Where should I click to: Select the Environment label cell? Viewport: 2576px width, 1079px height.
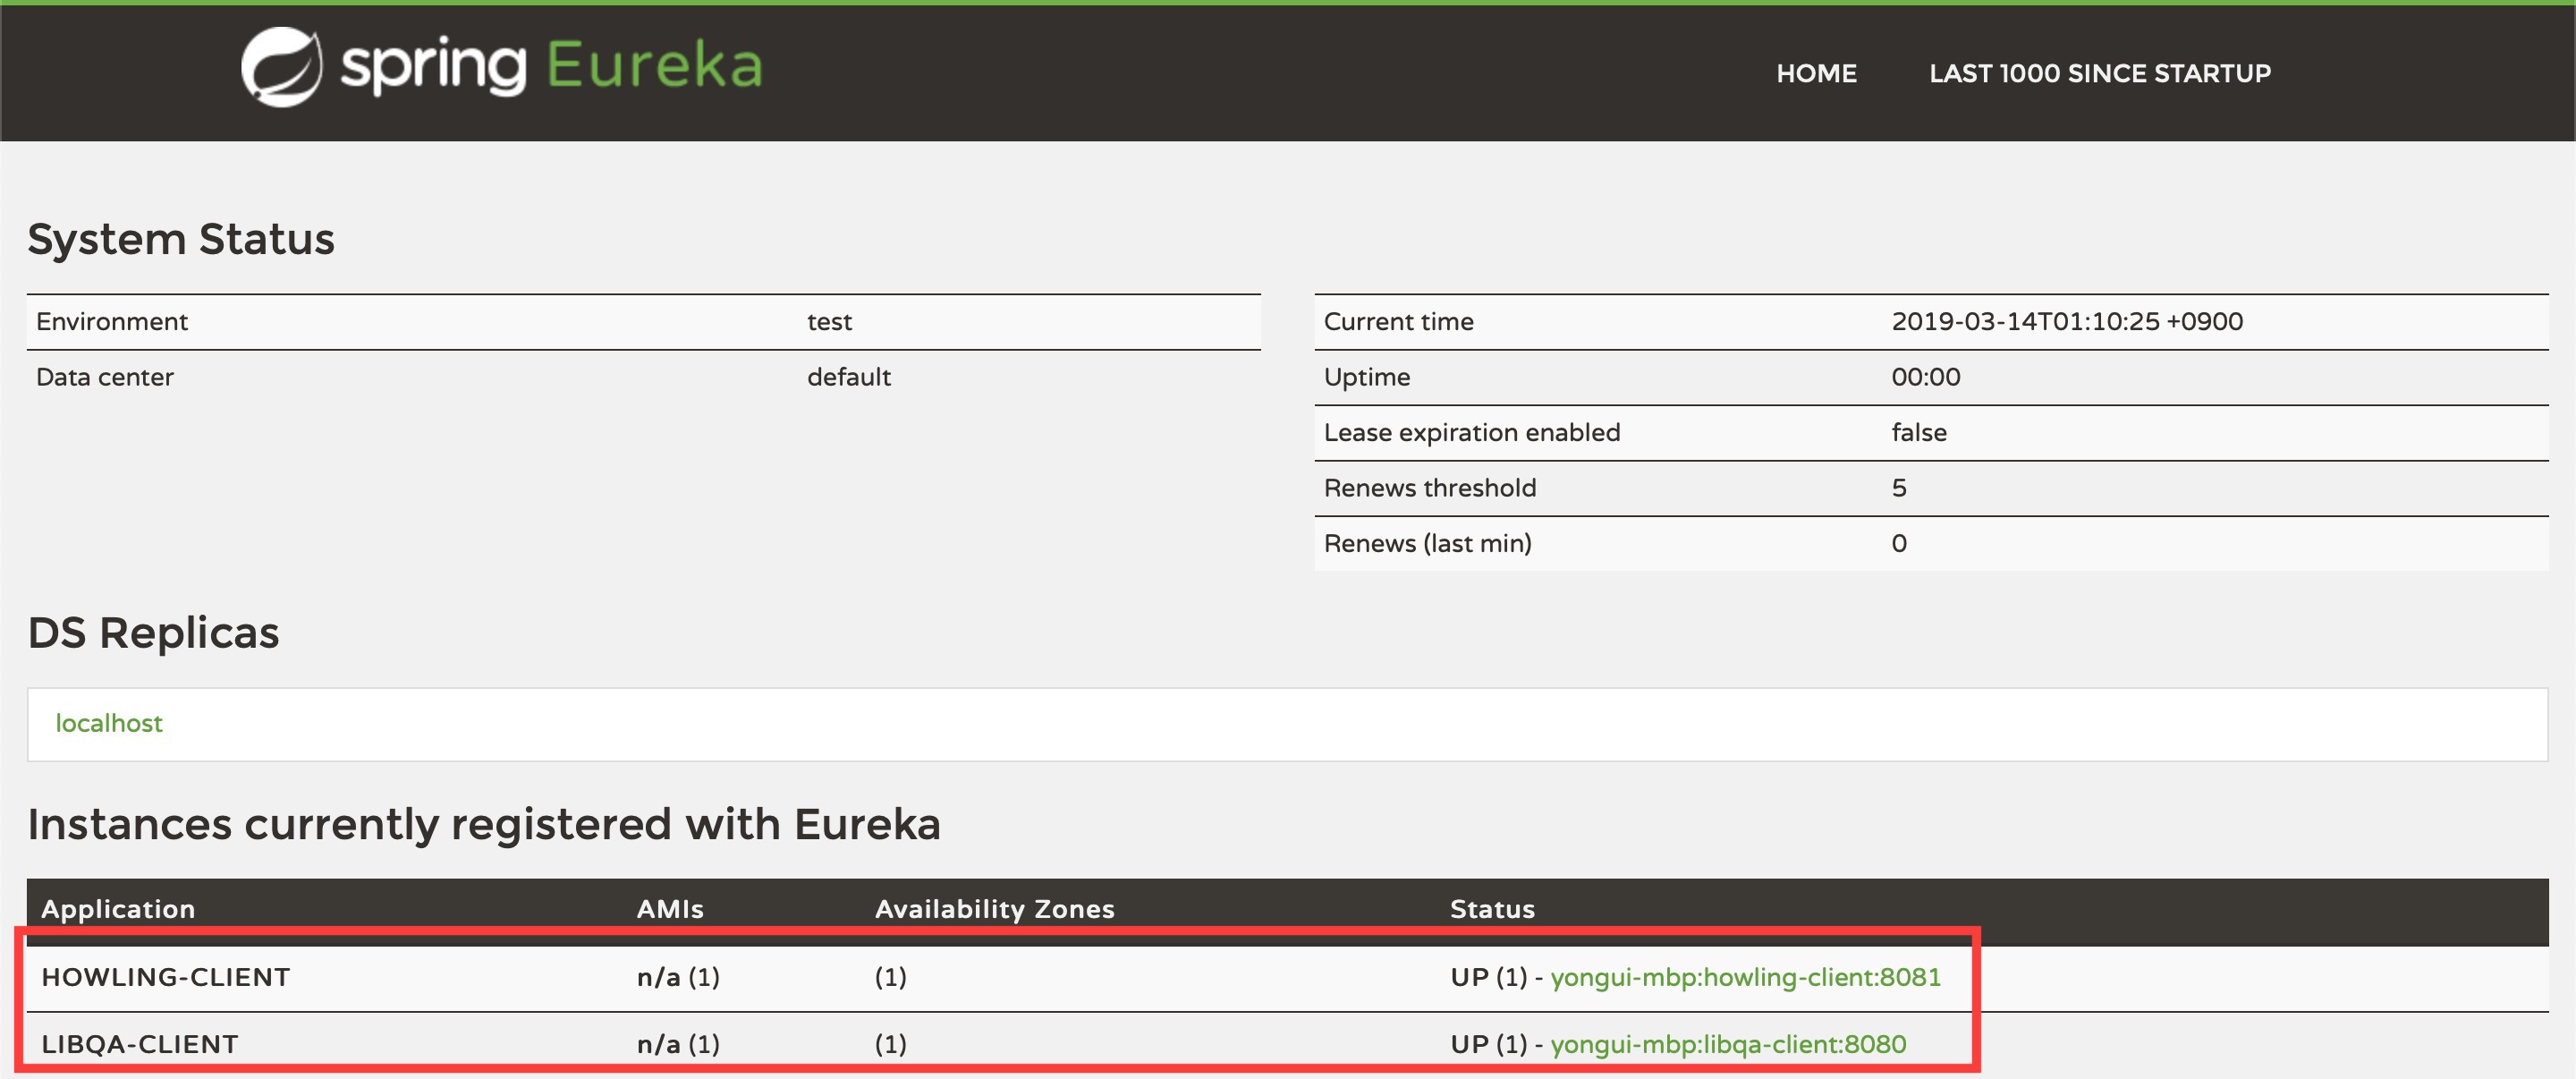click(112, 321)
